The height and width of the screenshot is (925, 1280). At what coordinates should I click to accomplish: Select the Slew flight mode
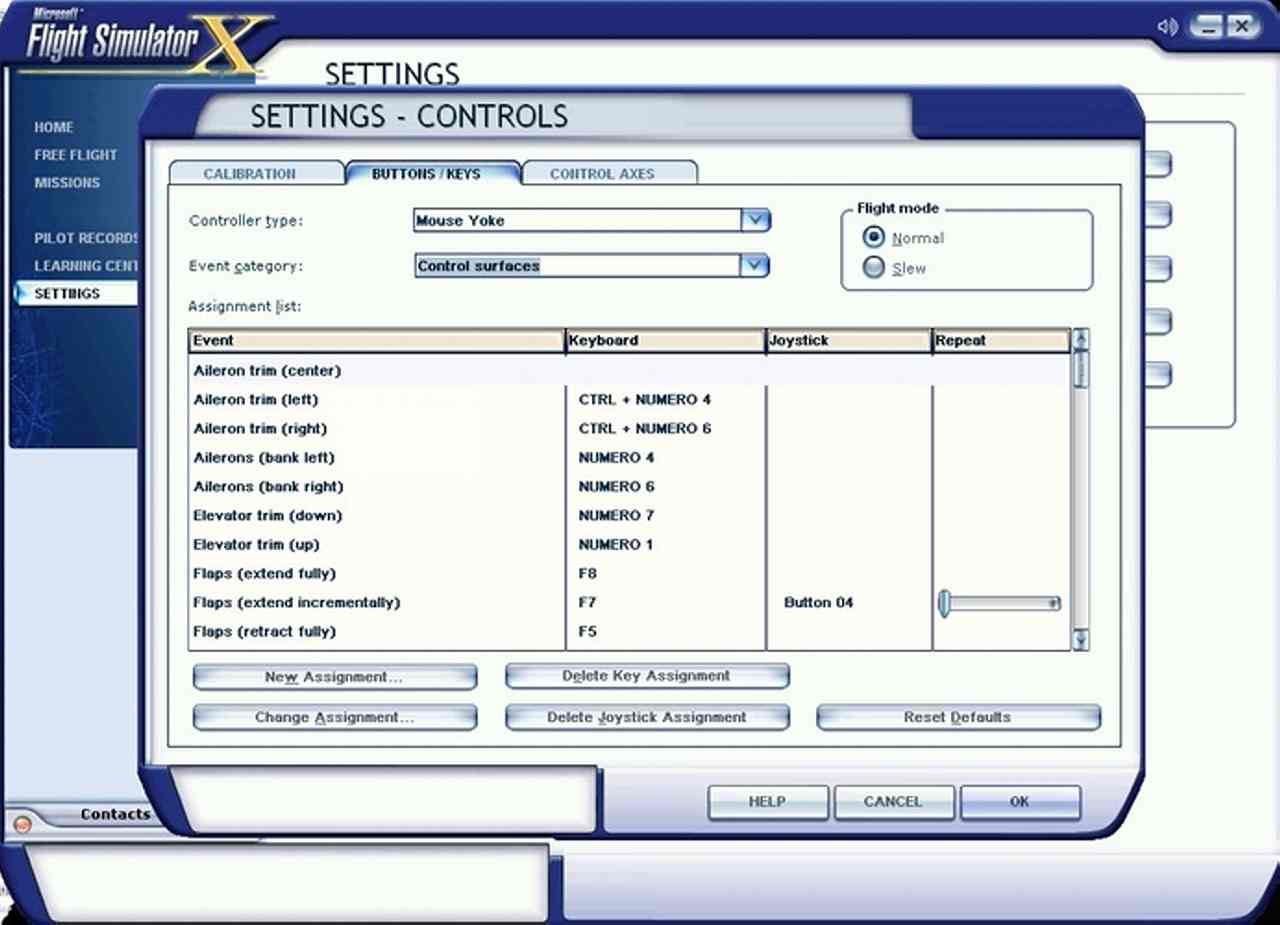(874, 268)
